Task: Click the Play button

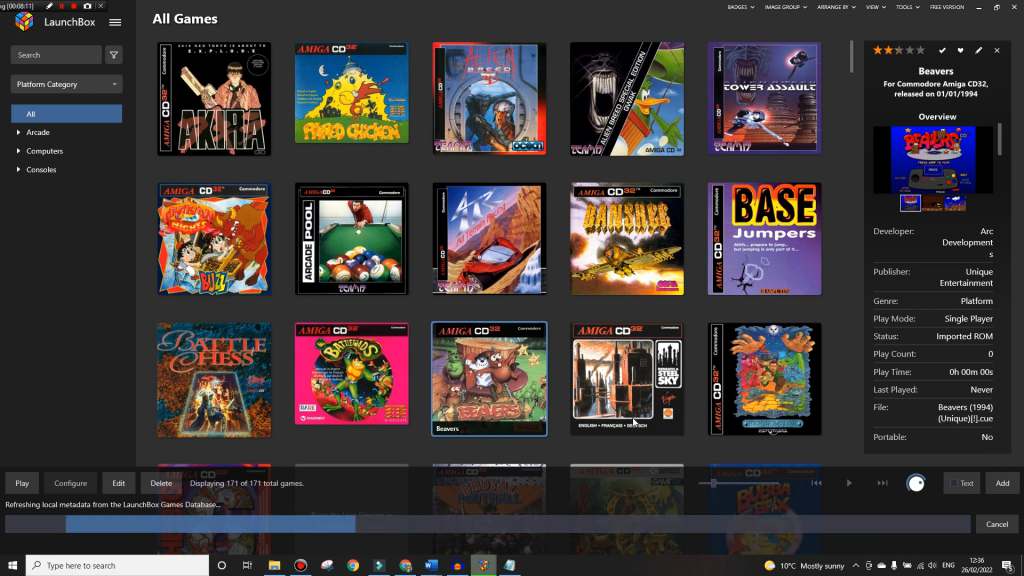Action: click(22, 483)
